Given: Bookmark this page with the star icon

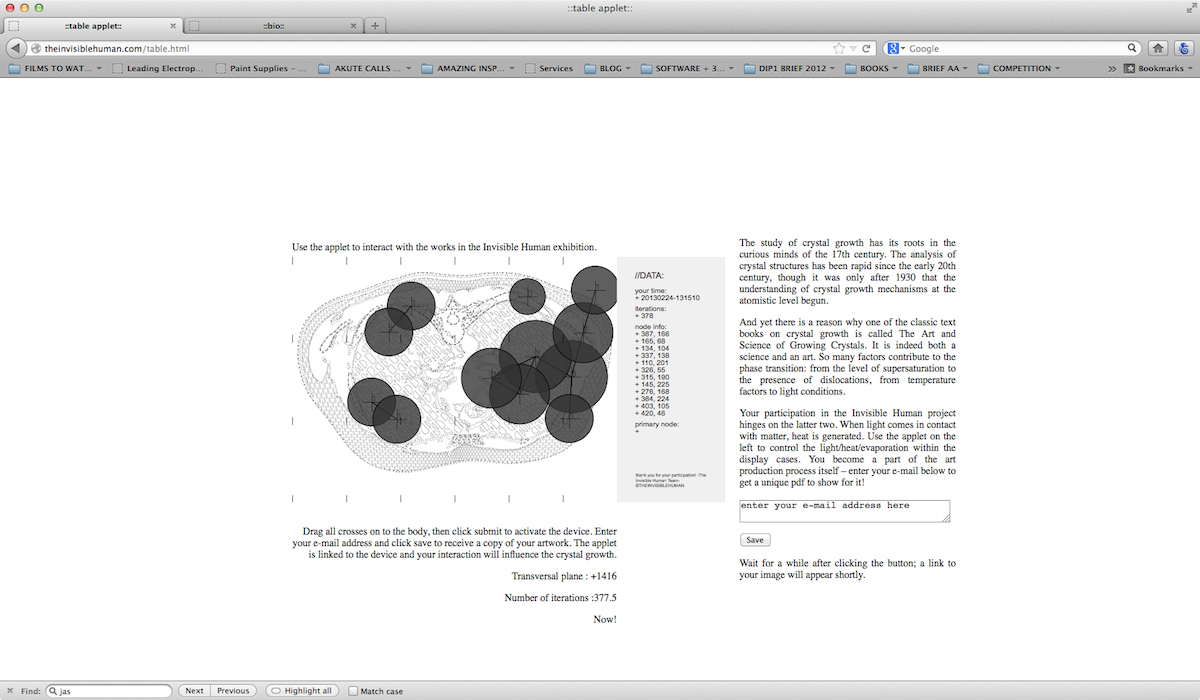Looking at the screenshot, I should click(838, 48).
